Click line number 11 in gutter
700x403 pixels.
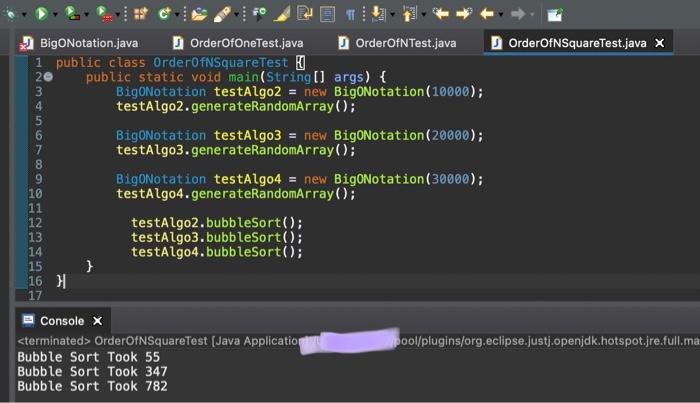35,208
